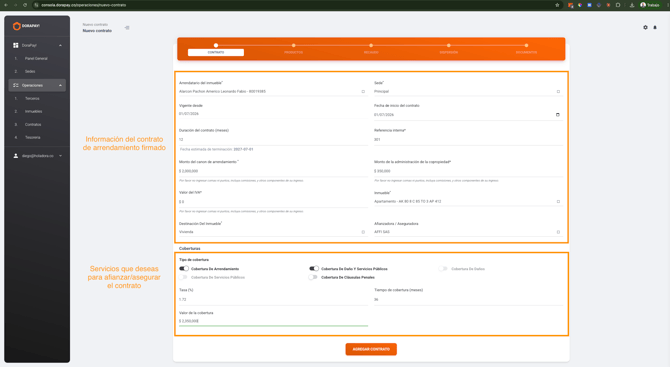Click Monto de la administración field
The image size is (670, 367).
(x=468, y=171)
